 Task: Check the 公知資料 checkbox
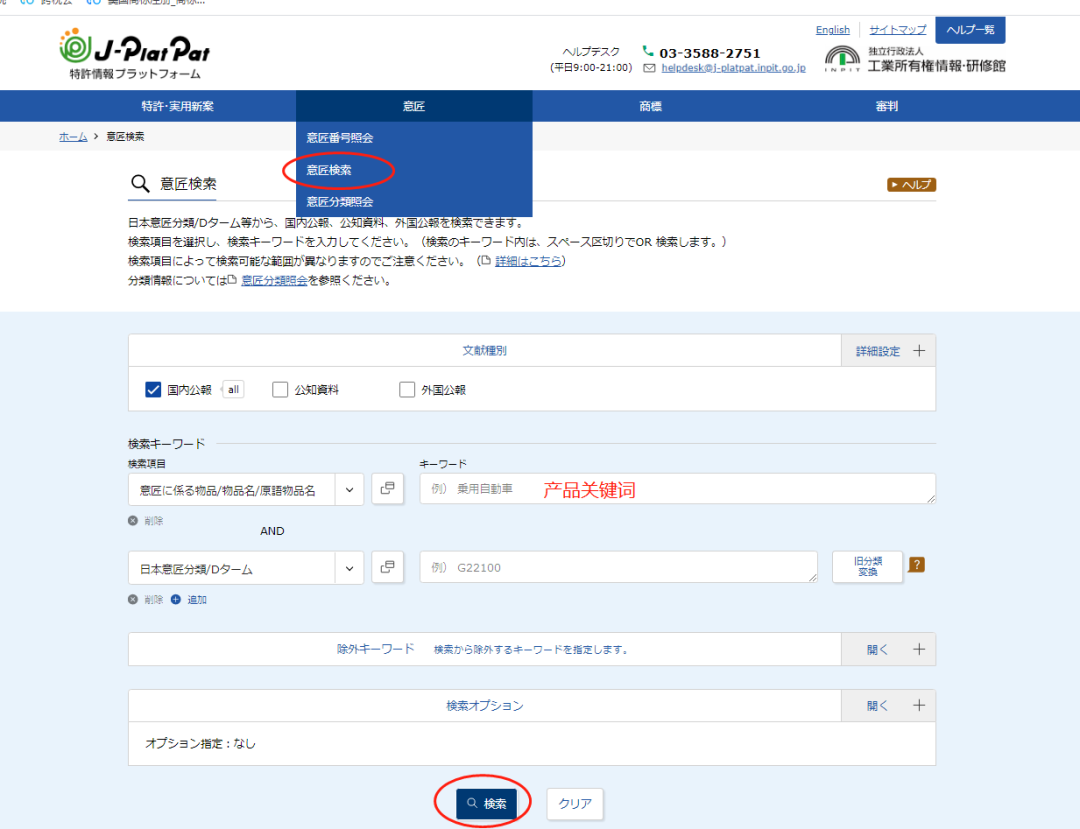pos(280,390)
